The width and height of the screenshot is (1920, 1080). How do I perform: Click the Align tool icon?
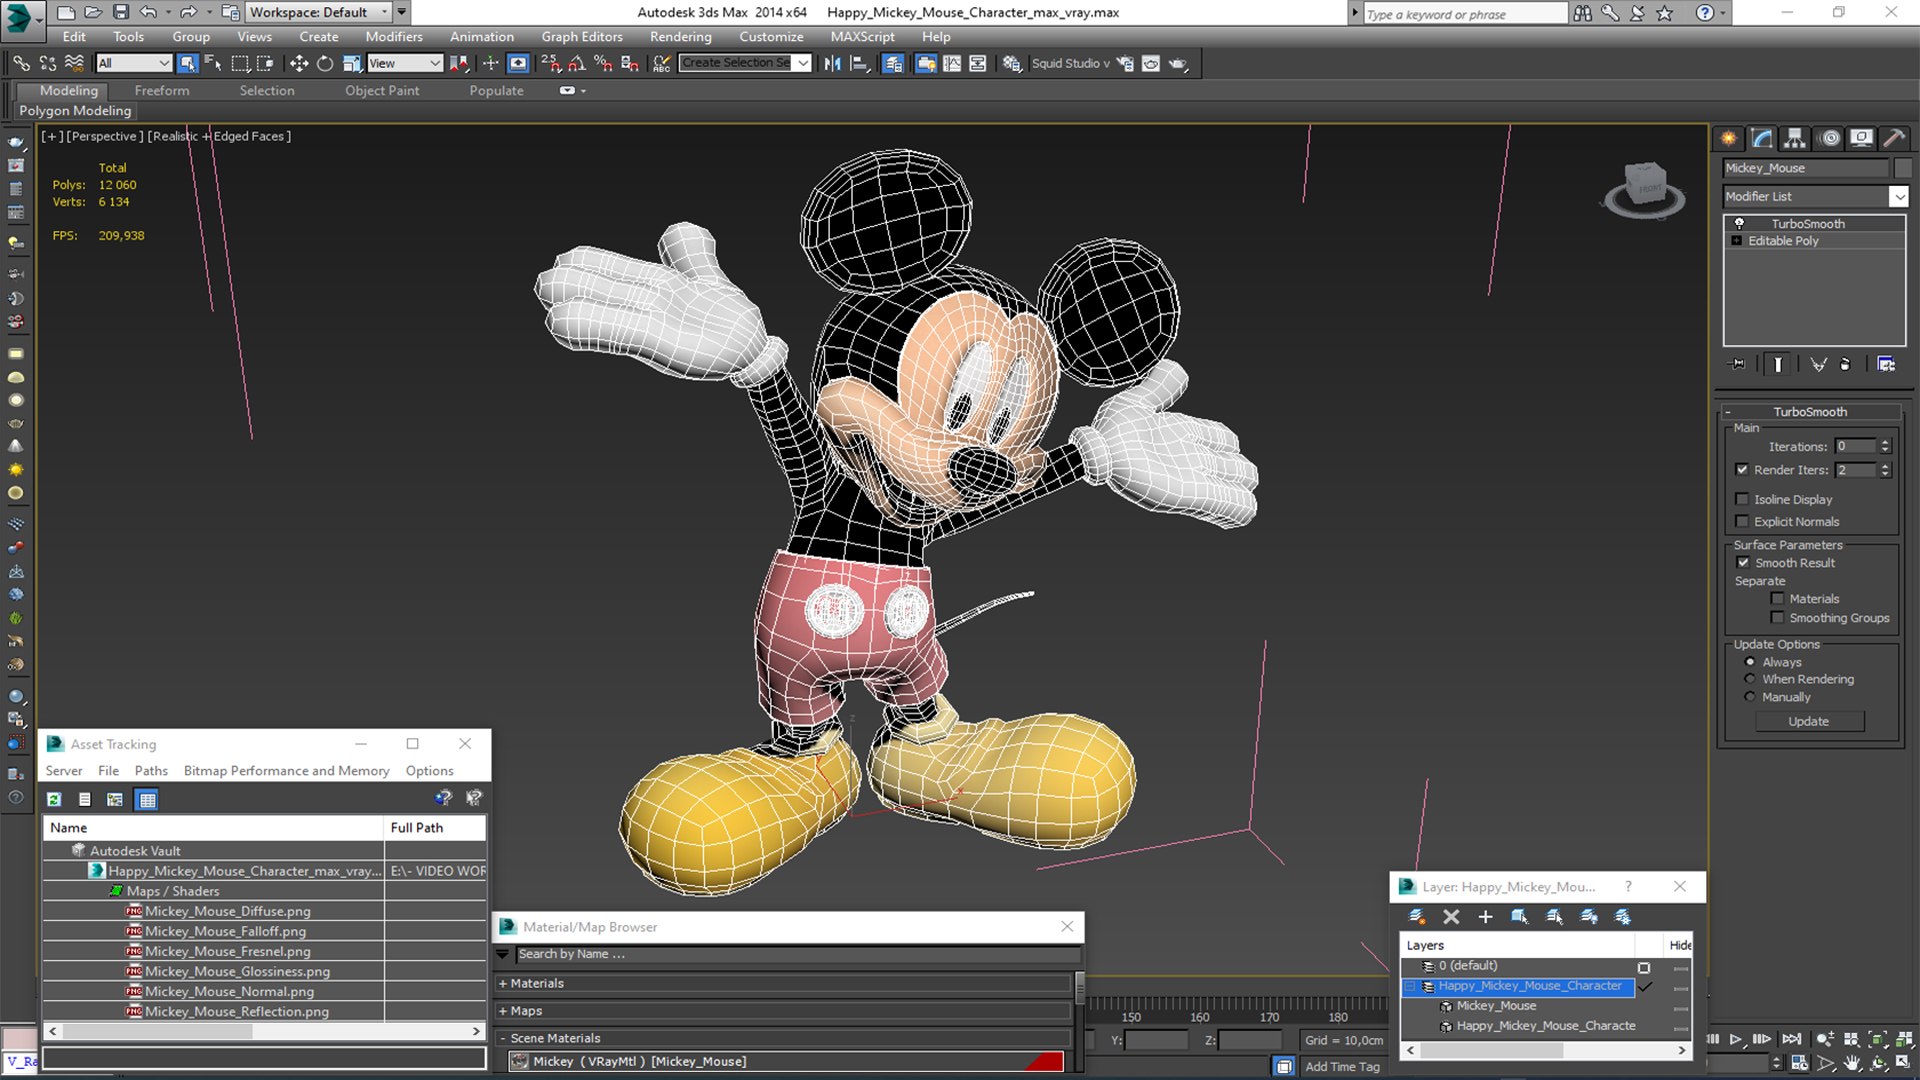click(x=859, y=63)
